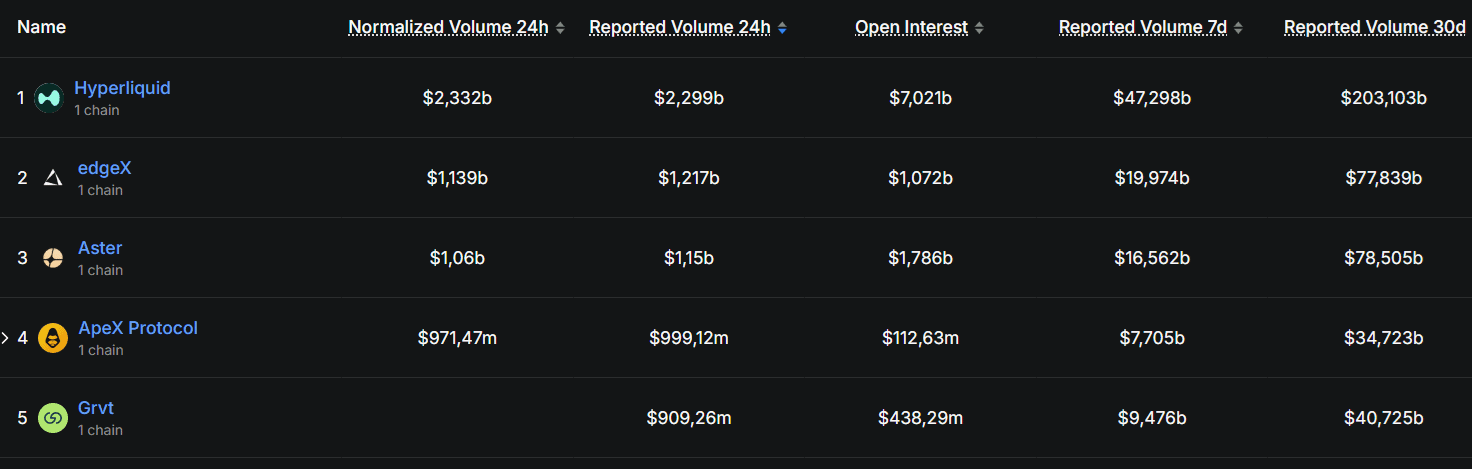Sort by Normalized Volume 24h arrows

[x=560, y=28]
